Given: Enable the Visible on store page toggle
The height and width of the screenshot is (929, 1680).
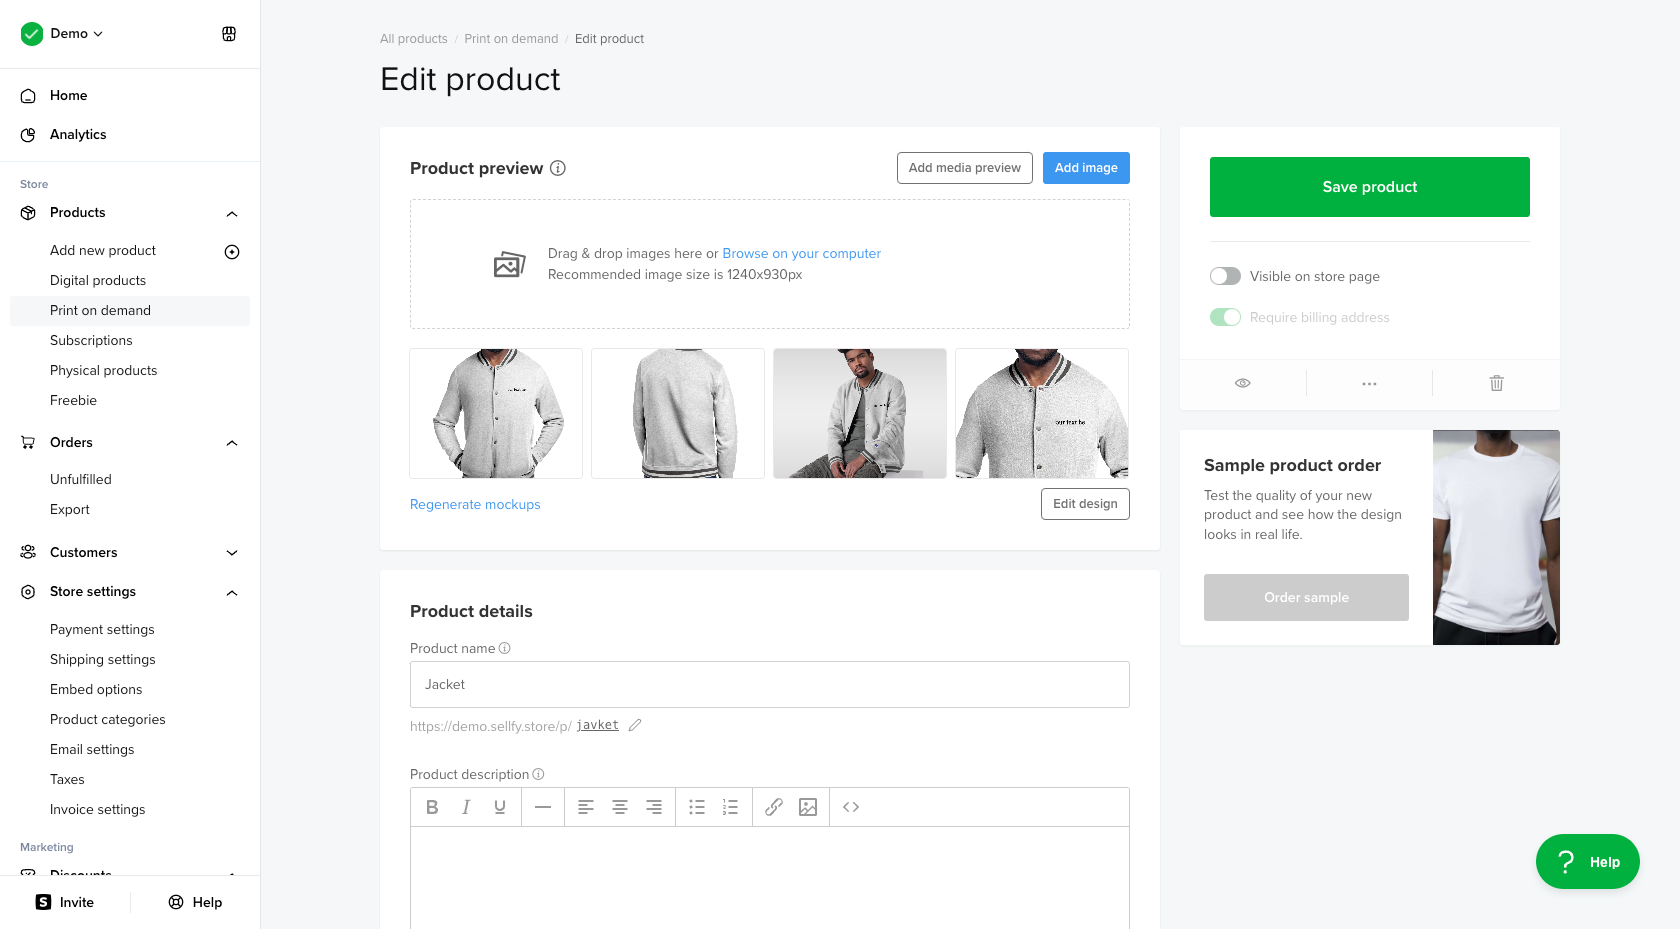Looking at the screenshot, I should (1225, 276).
